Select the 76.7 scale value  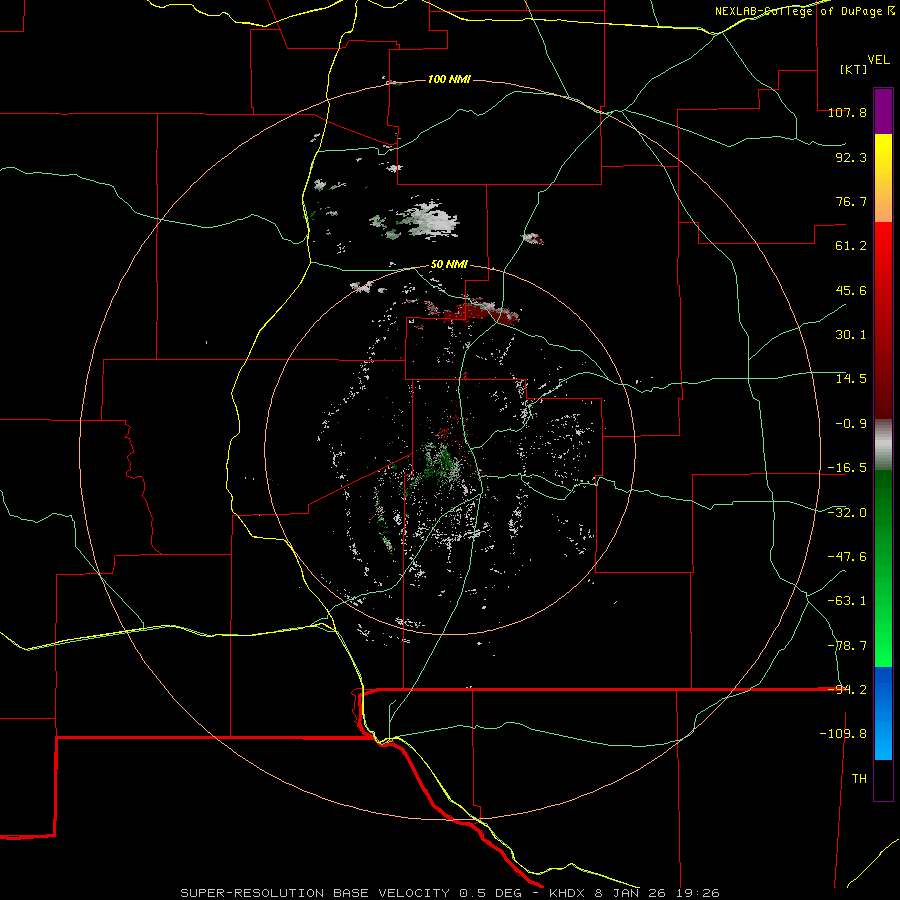pyautogui.click(x=851, y=201)
